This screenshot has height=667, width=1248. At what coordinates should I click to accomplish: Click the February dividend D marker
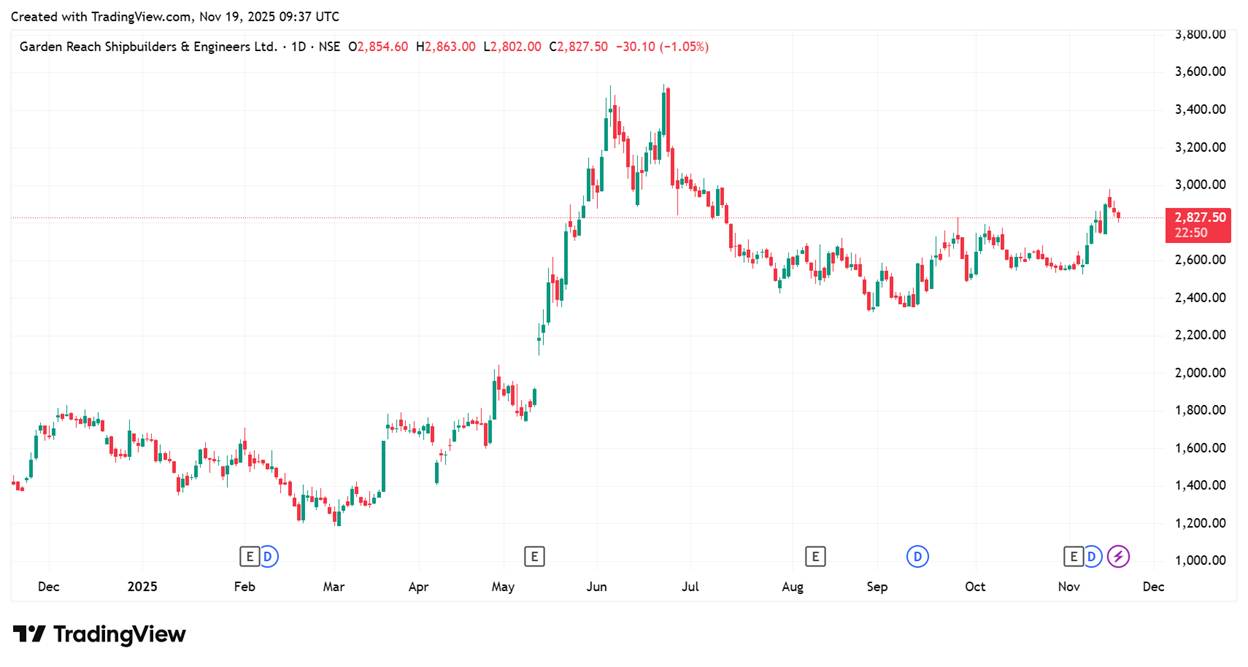tap(268, 556)
